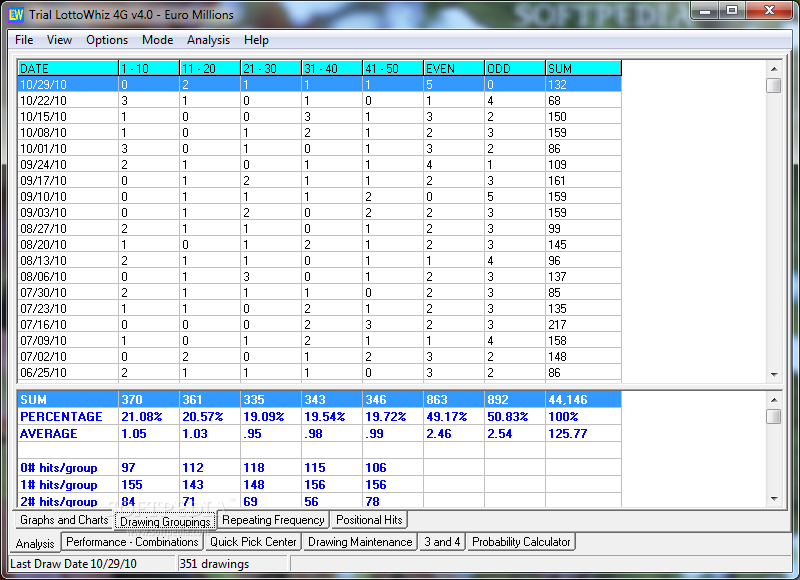The image size is (800, 580).
Task: Select the 09/17/10 drawing row
Action: click(x=319, y=181)
